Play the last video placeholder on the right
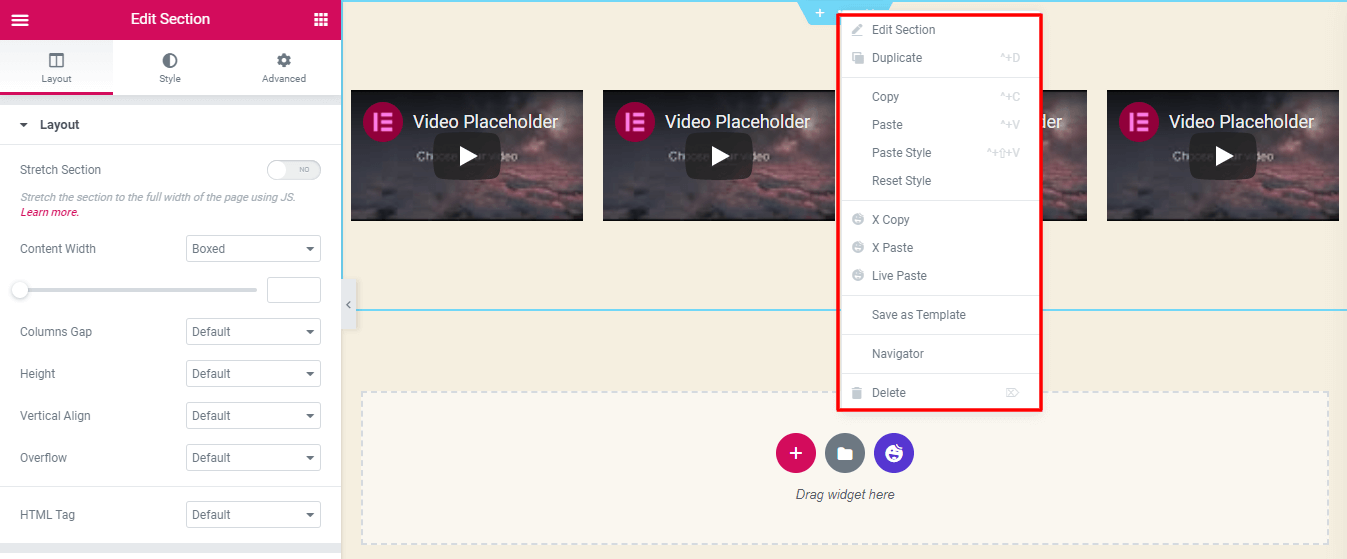1347x559 pixels. coord(1223,156)
